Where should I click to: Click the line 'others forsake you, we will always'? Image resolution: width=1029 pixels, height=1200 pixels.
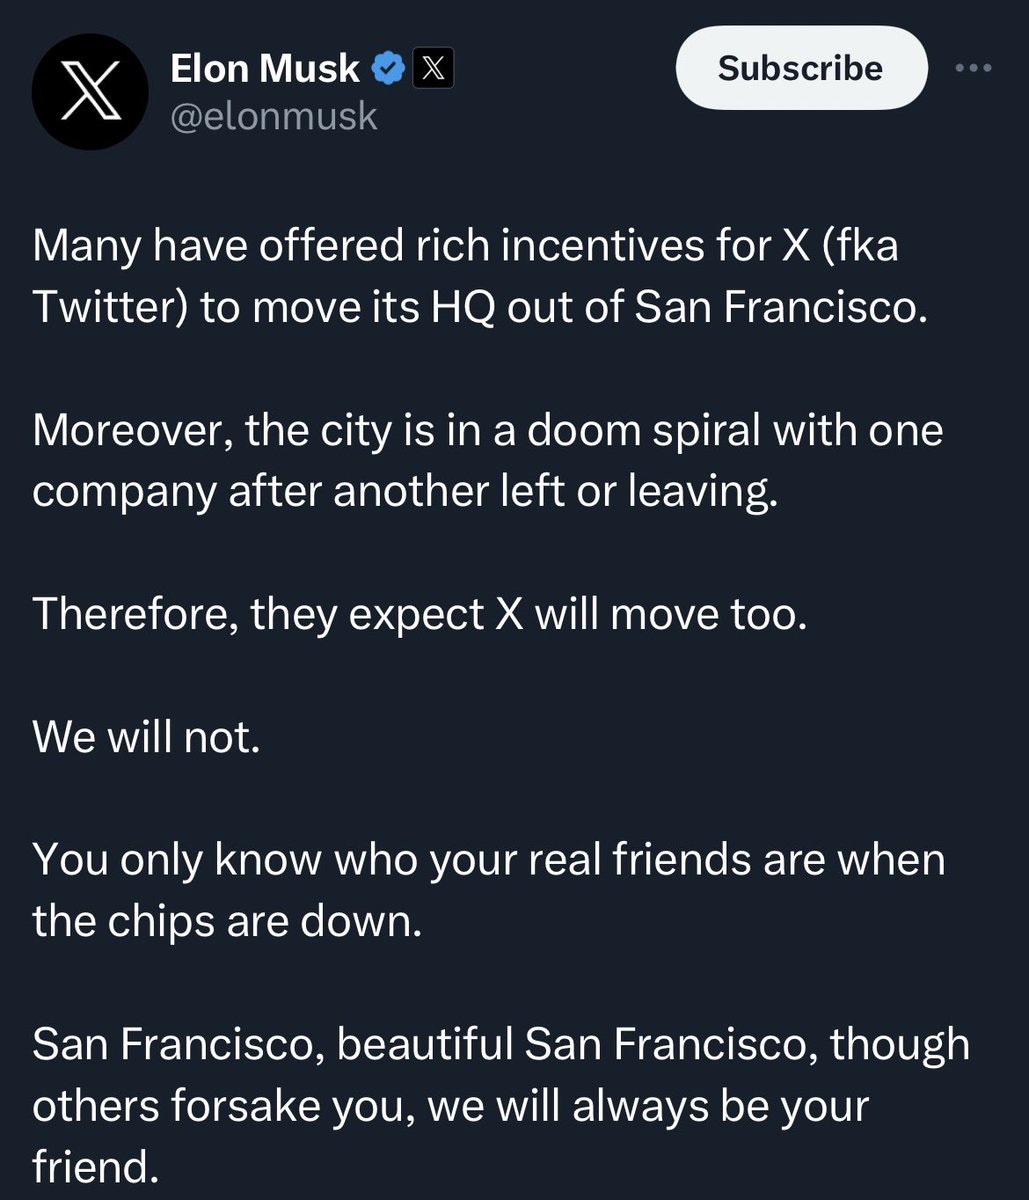click(x=450, y=1106)
